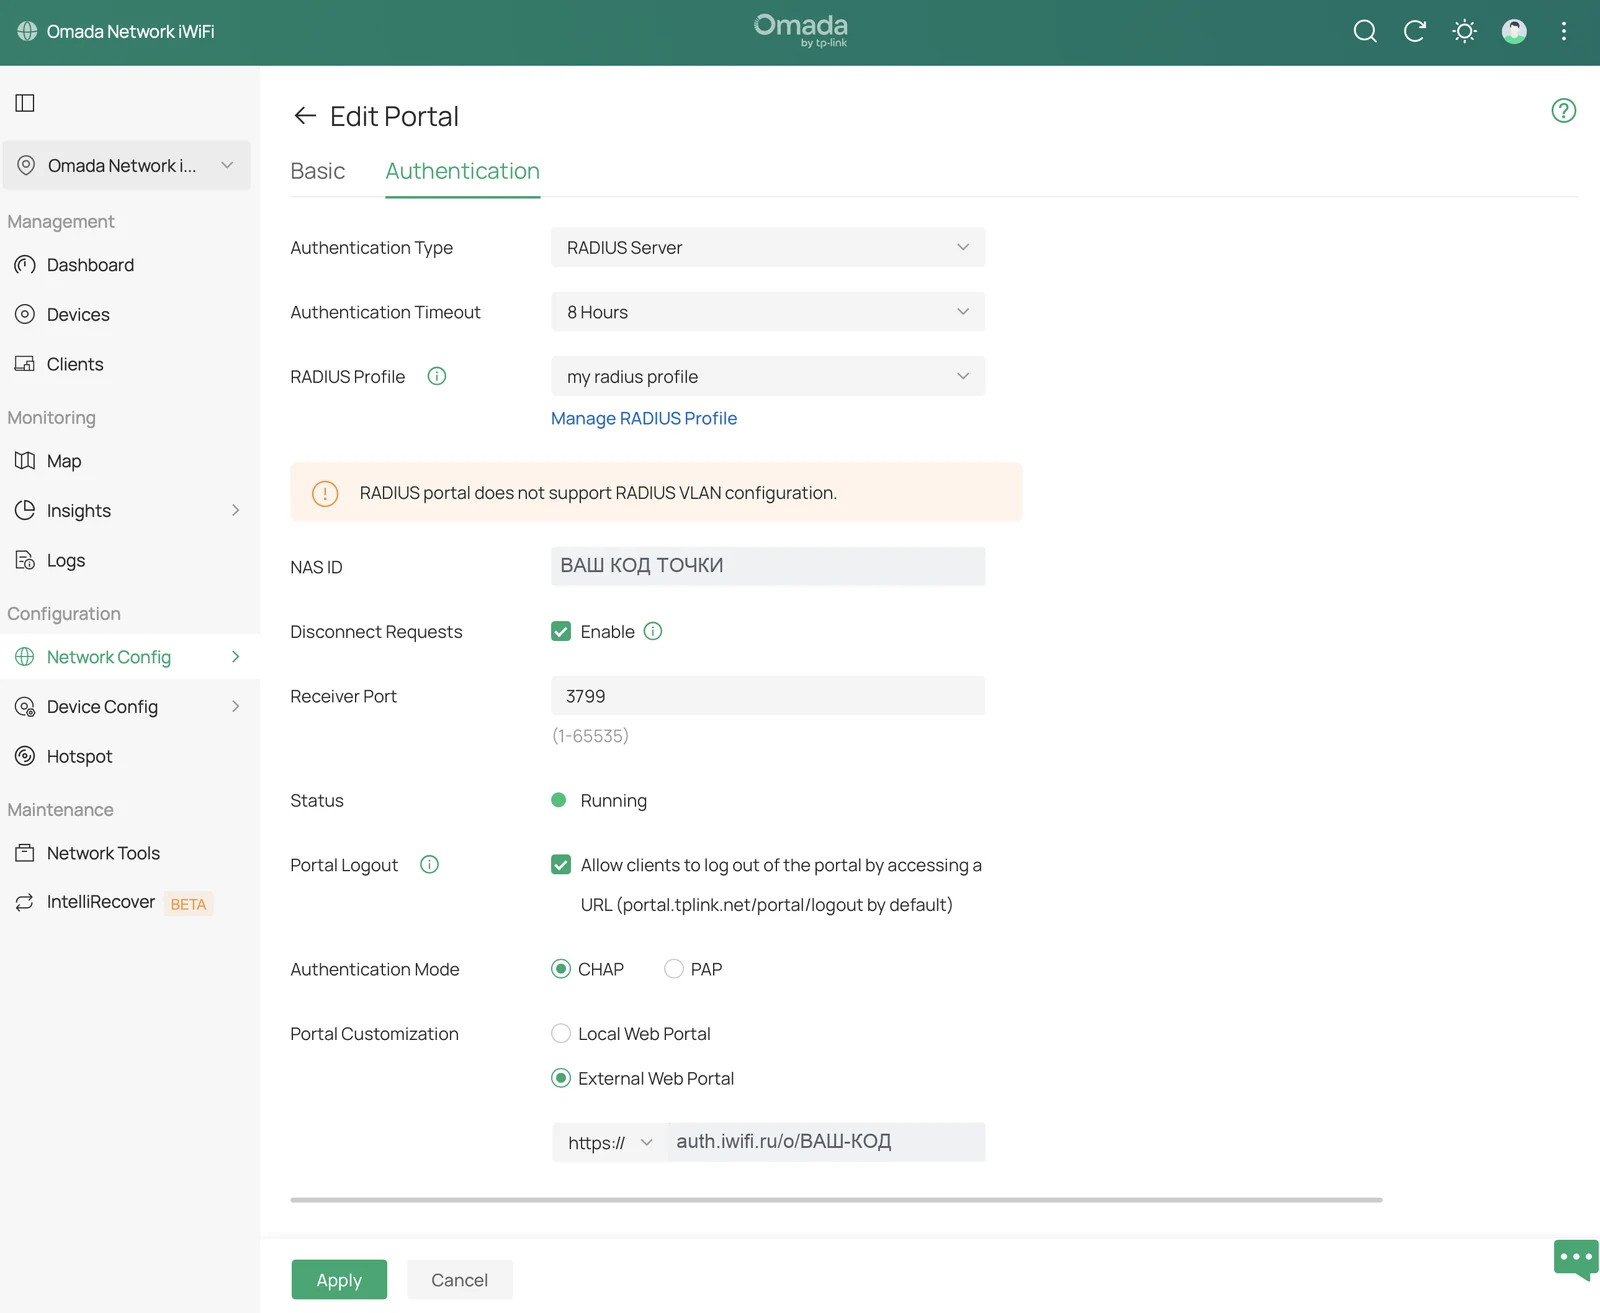Click the Receiver Port input field
Screen dimensions: 1600x1313
(768, 695)
